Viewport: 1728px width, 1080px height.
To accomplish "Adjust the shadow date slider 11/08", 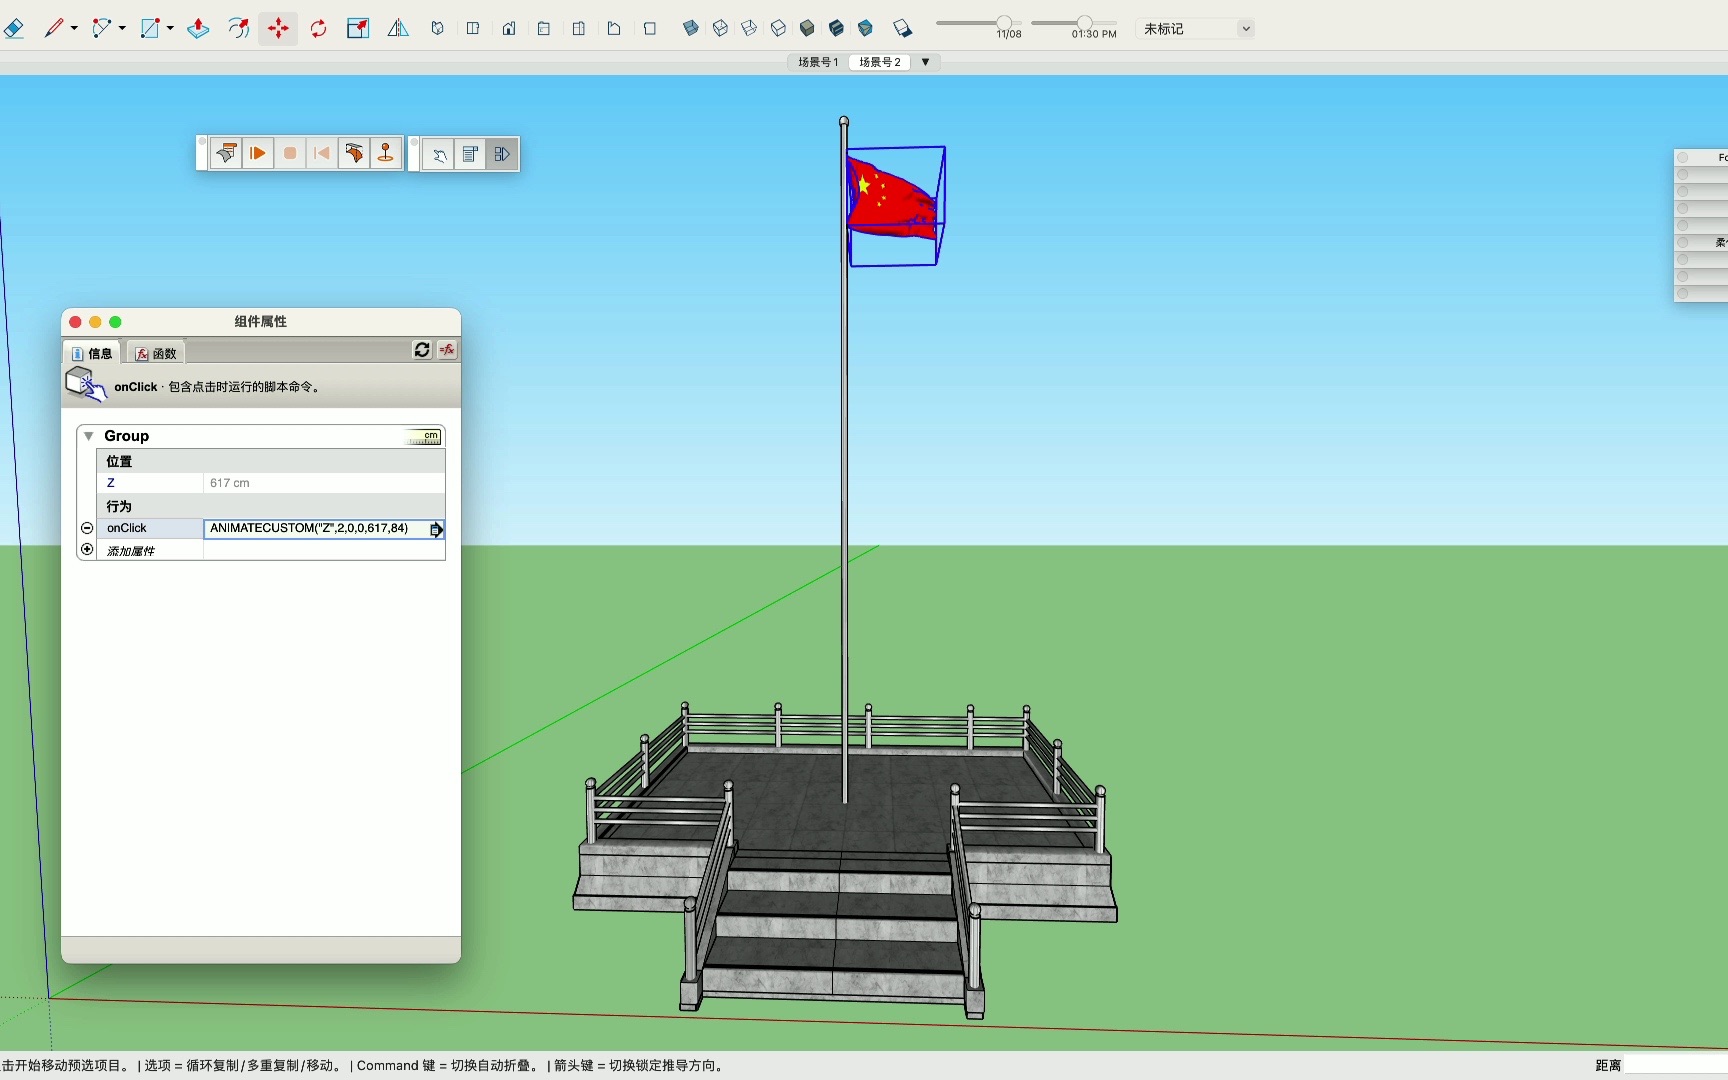I will (x=1004, y=22).
